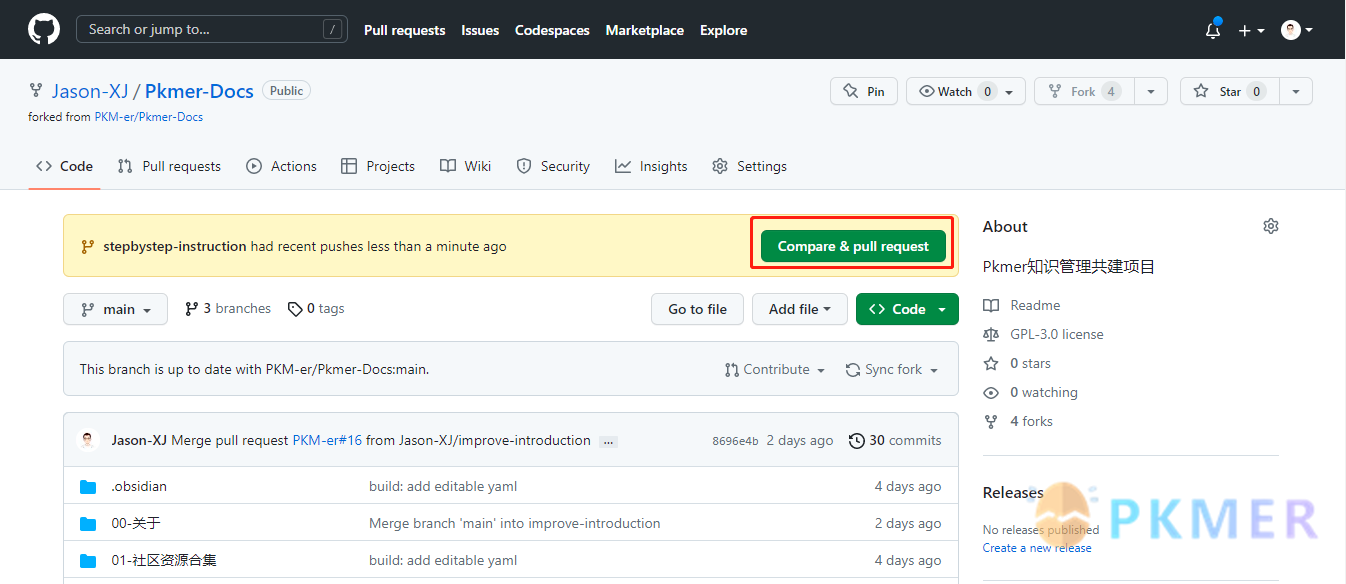This screenshot has width=1346, height=584.
Task: Fork the Pkmer-Docs repository
Action: (x=1084, y=91)
